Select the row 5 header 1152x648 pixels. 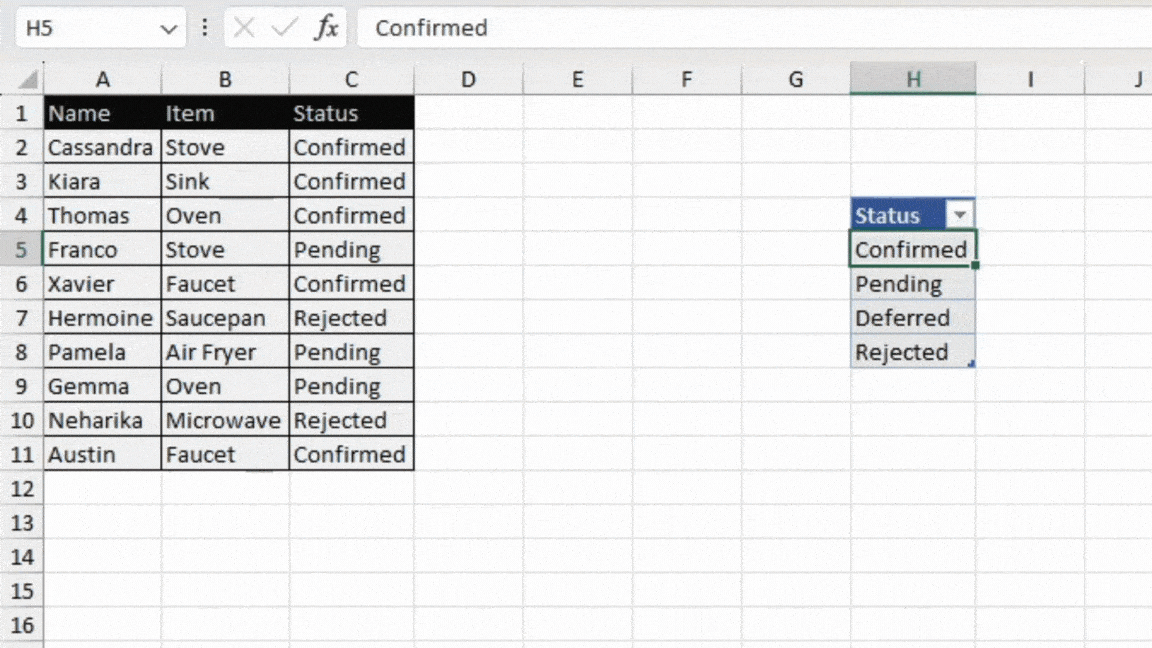click(22, 249)
